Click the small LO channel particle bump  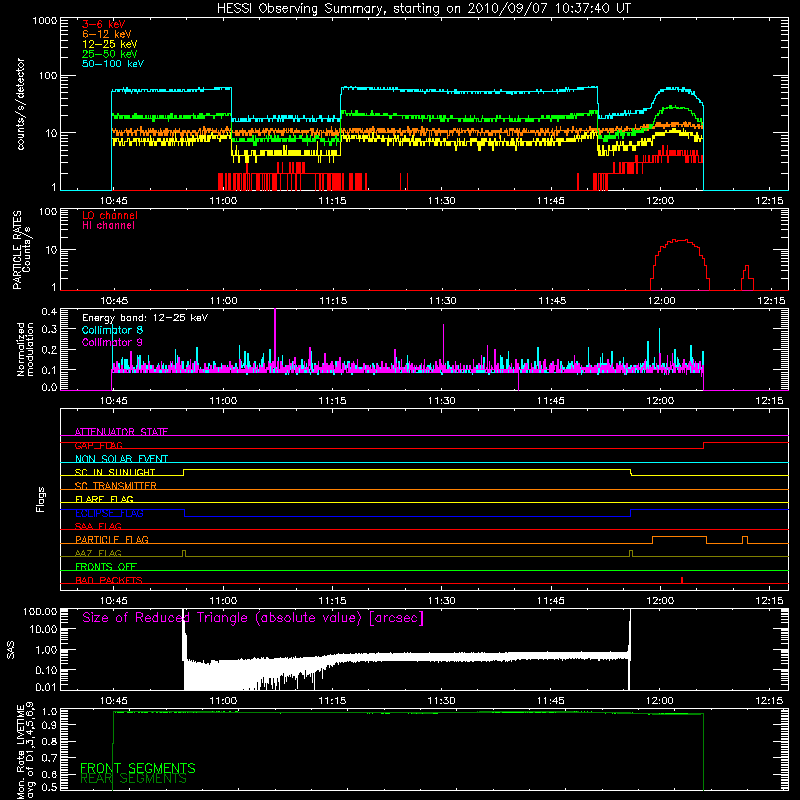pyautogui.click(x=747, y=278)
